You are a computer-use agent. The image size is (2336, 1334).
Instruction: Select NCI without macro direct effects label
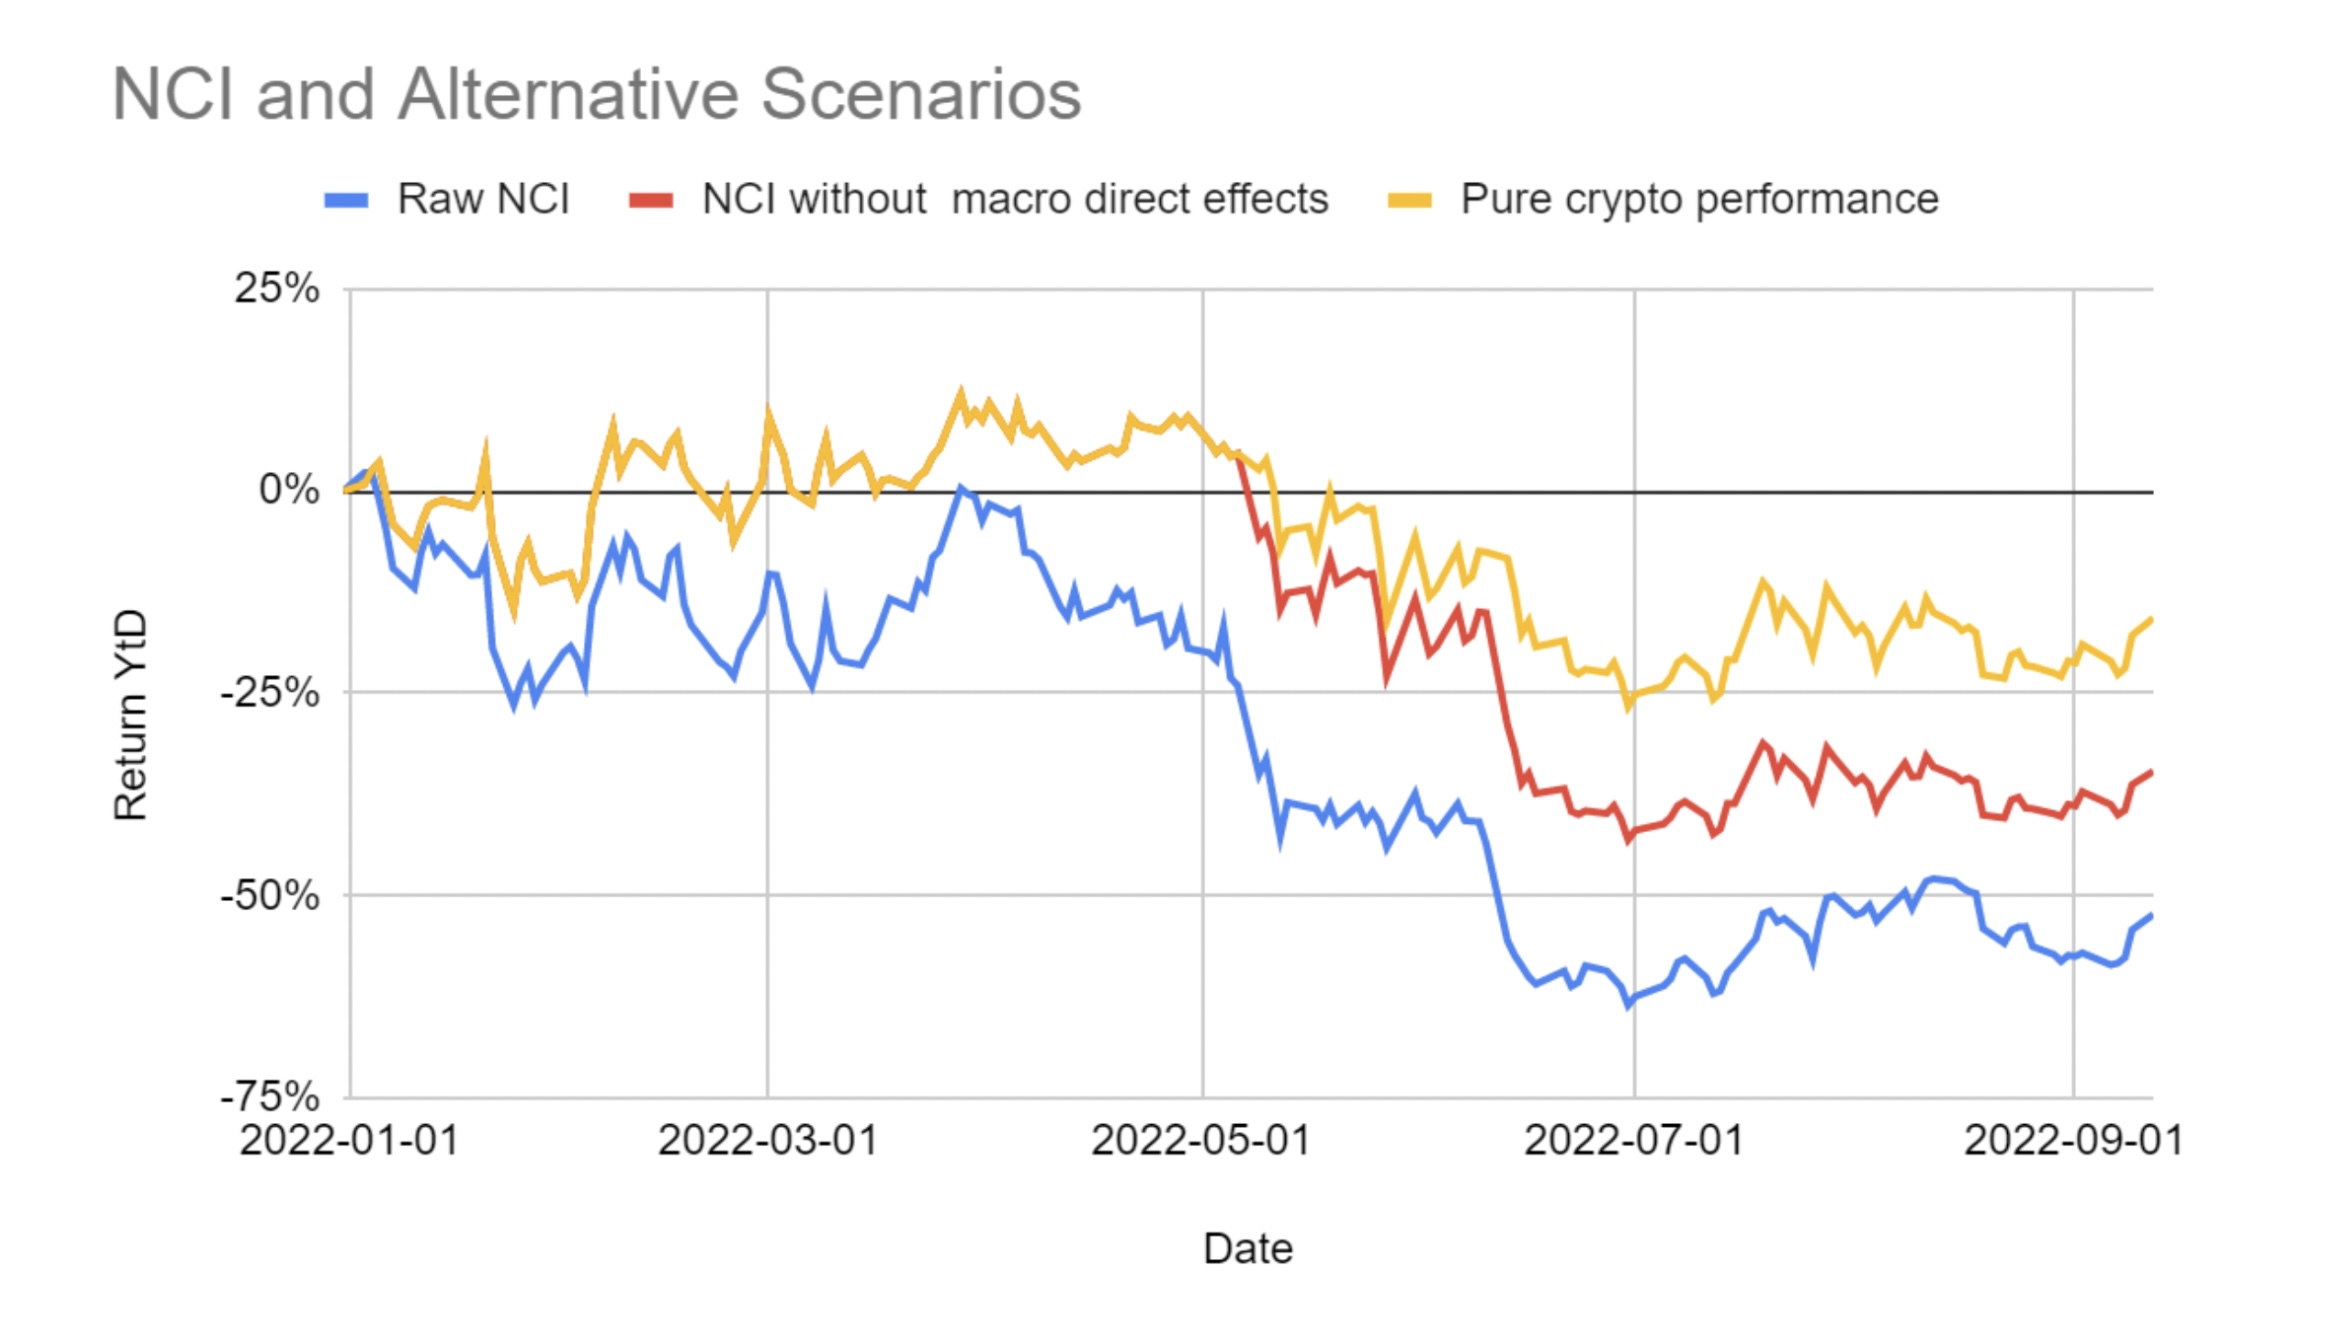pyautogui.click(x=1015, y=199)
